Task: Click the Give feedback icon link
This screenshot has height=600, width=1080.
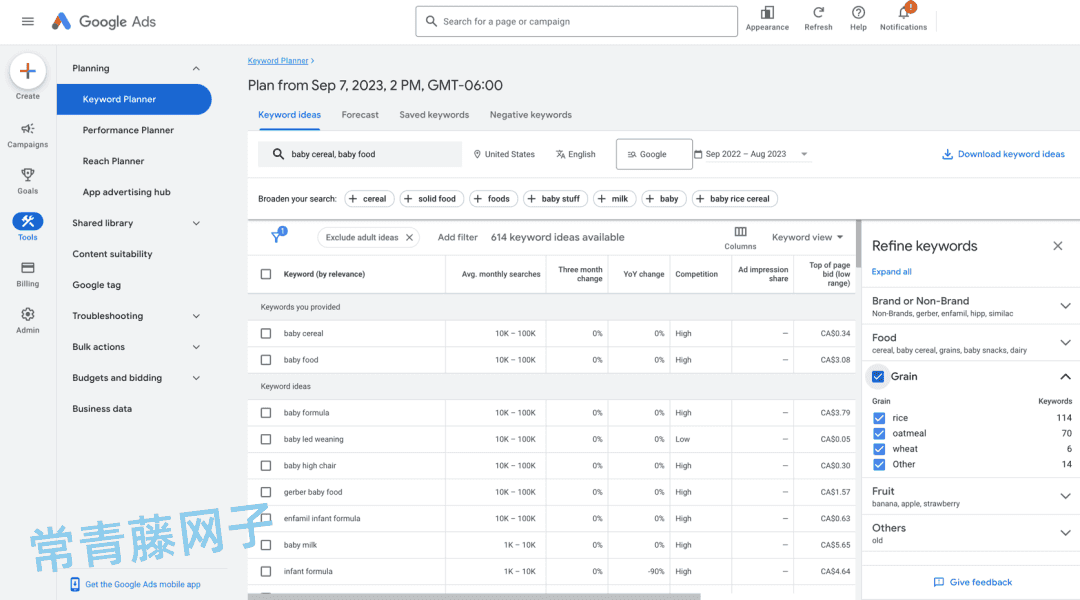Action: [x=973, y=582]
